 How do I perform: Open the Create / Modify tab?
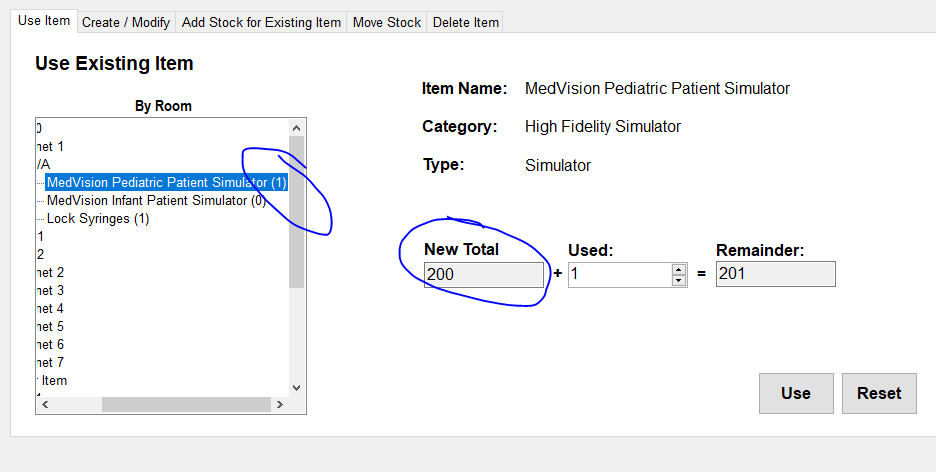pyautogui.click(x=126, y=23)
